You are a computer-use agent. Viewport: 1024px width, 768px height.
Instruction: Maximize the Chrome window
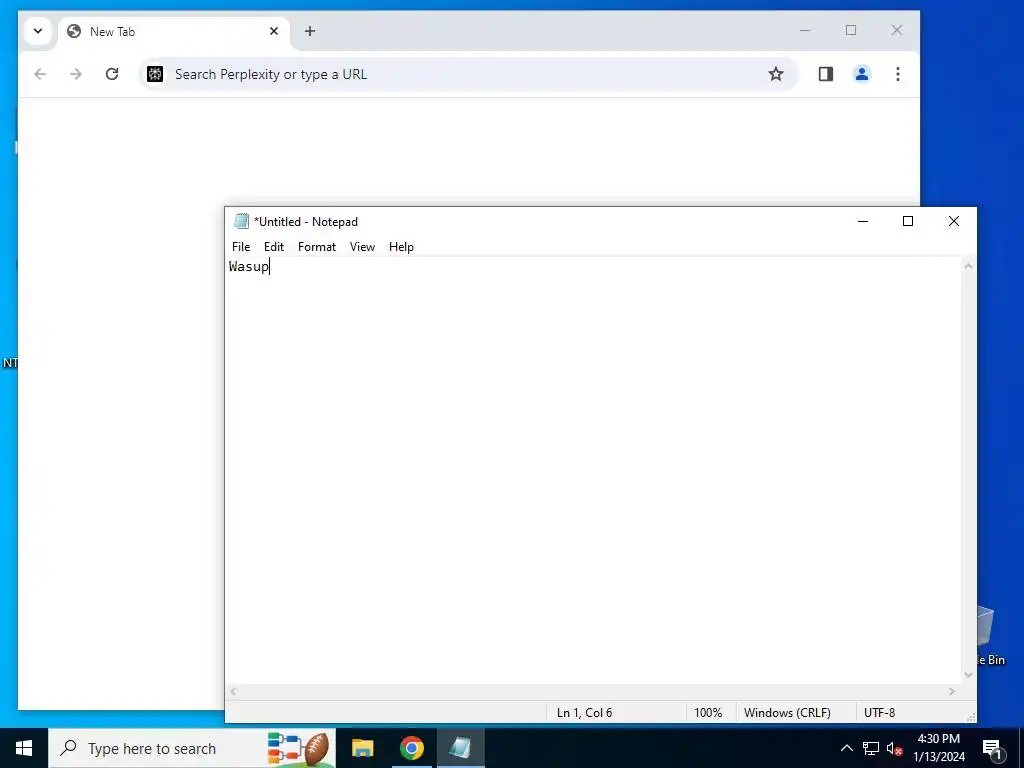point(851,30)
